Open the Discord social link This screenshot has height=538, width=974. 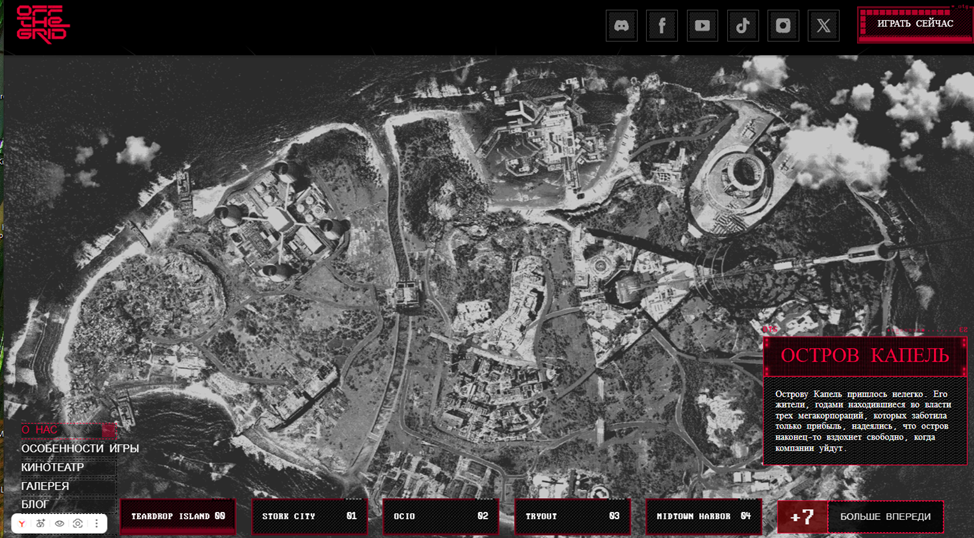click(621, 25)
